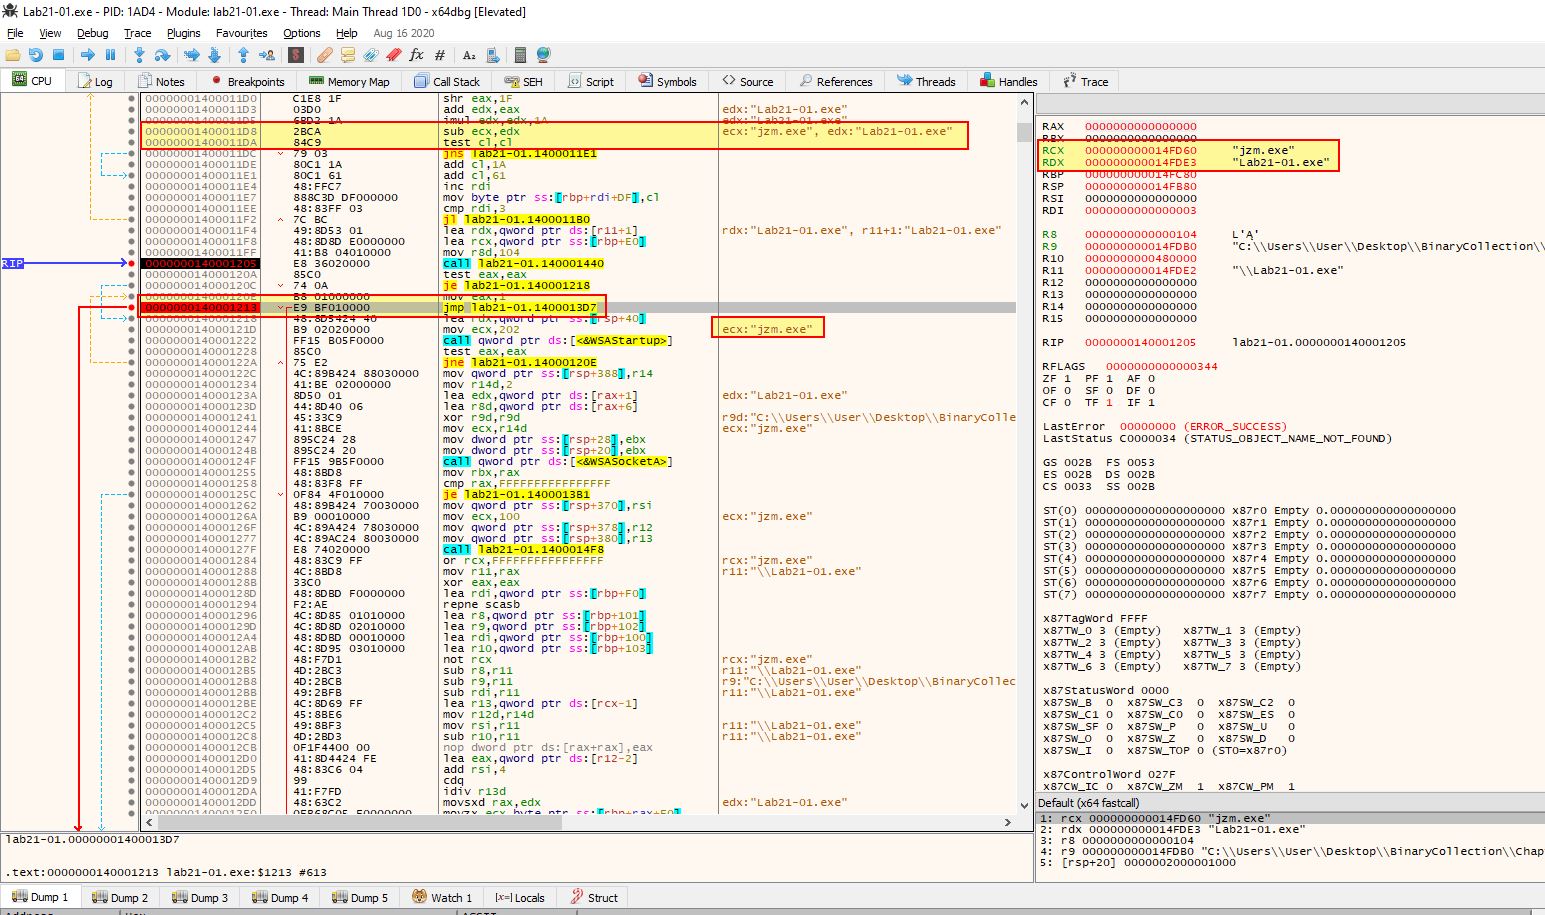Show functions using the fx icon
1545x915 pixels.
(x=416, y=55)
